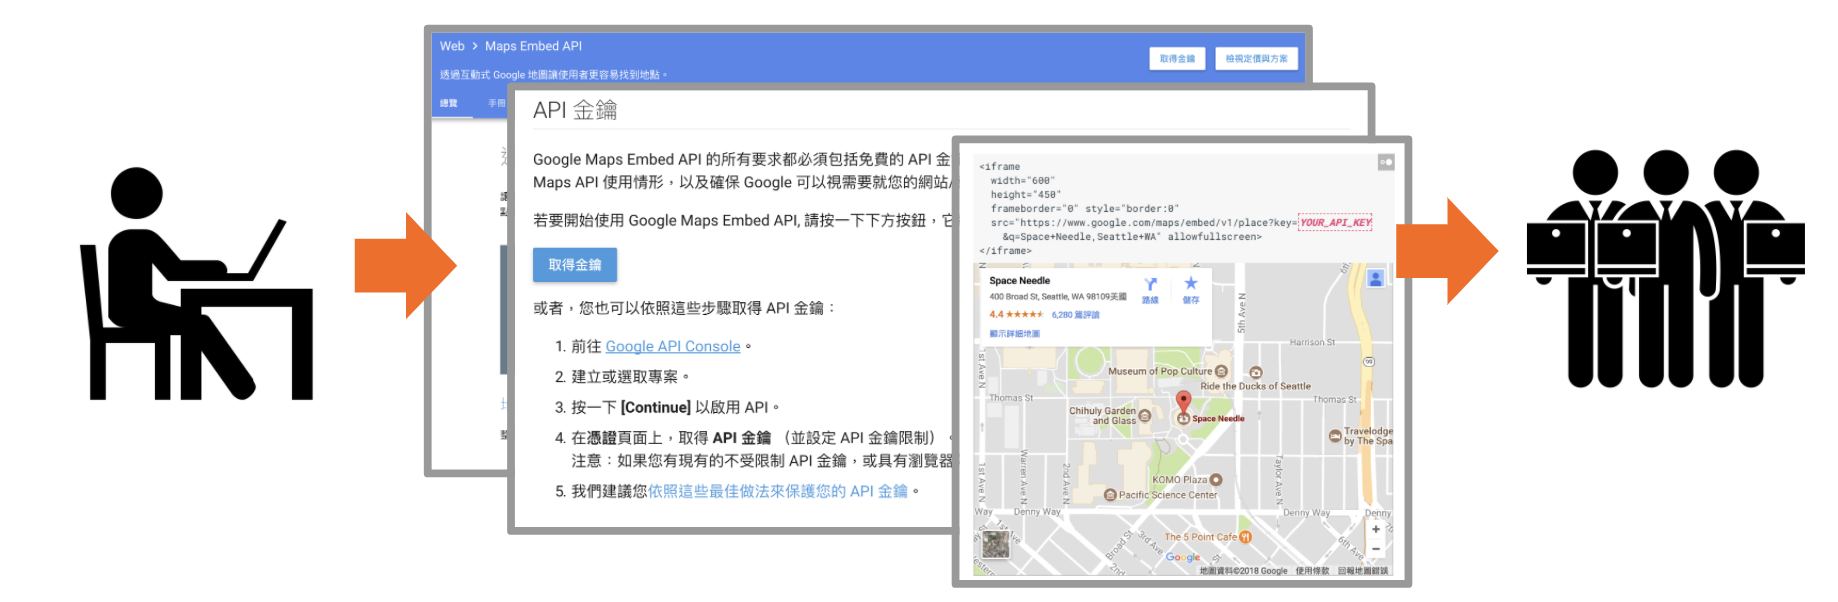The width and height of the screenshot is (1838, 602).
Task: Click the step text 建立或選取專案
Action: (625, 377)
